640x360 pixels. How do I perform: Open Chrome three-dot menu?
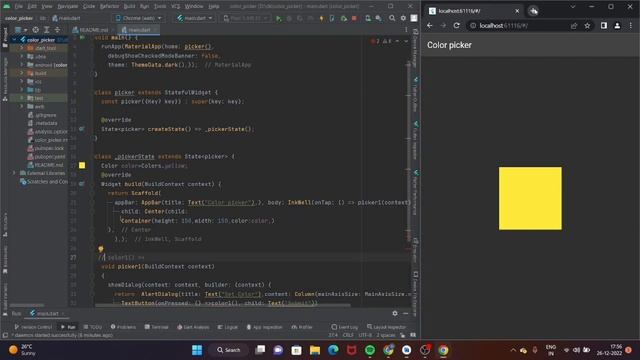pyautogui.click(x=631, y=26)
